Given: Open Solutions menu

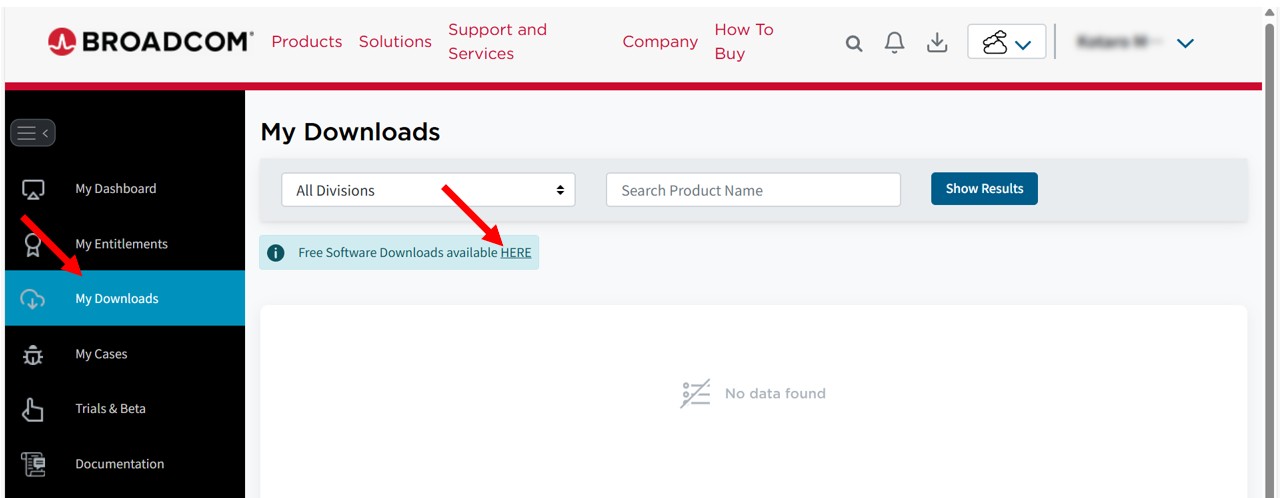Looking at the screenshot, I should [395, 42].
